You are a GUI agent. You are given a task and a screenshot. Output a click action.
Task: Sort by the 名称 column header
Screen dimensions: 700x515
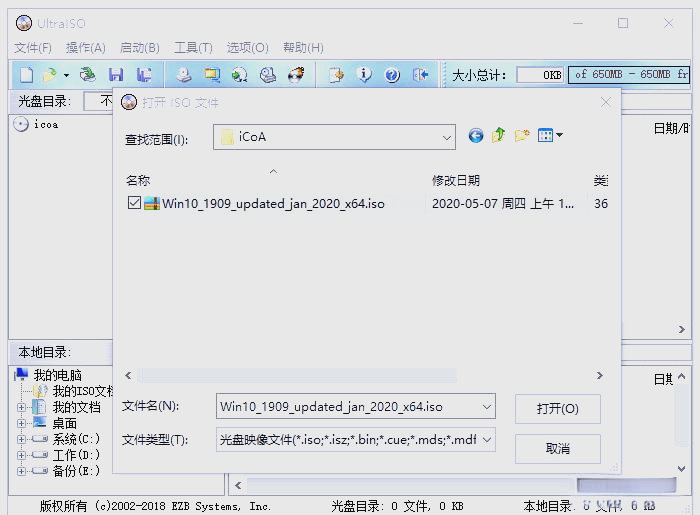138,181
